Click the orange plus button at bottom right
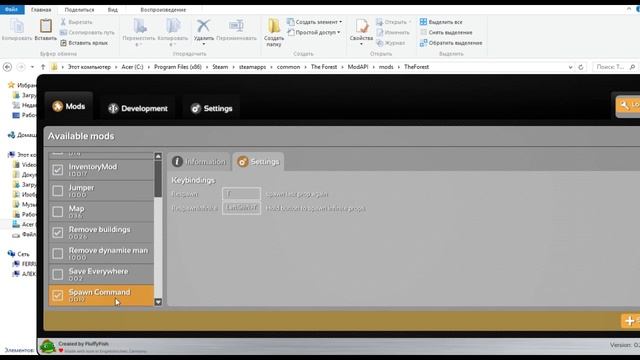The width and height of the screenshot is (640, 360). click(630, 320)
